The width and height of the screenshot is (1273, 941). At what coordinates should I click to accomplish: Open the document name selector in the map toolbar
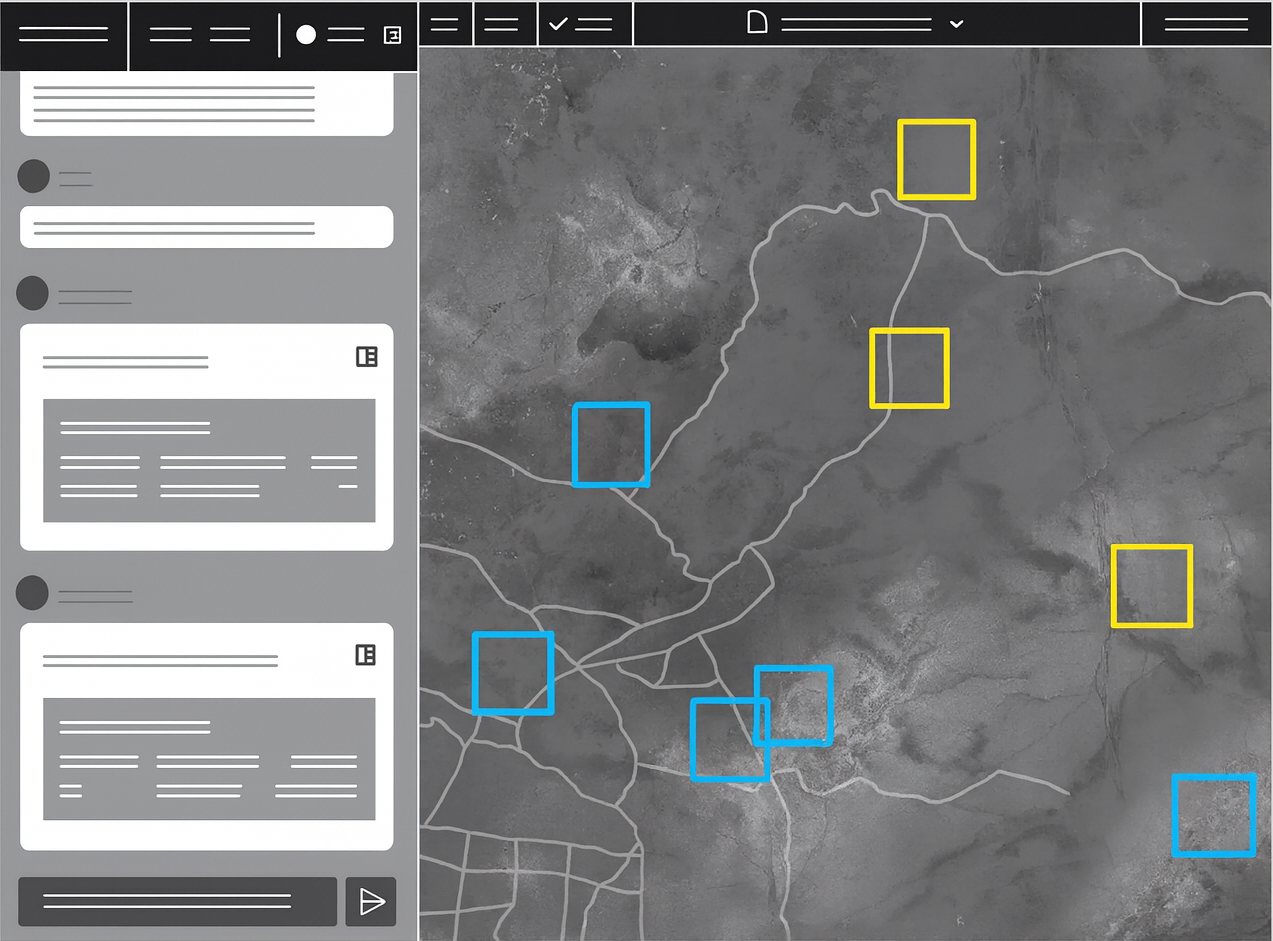point(856,24)
